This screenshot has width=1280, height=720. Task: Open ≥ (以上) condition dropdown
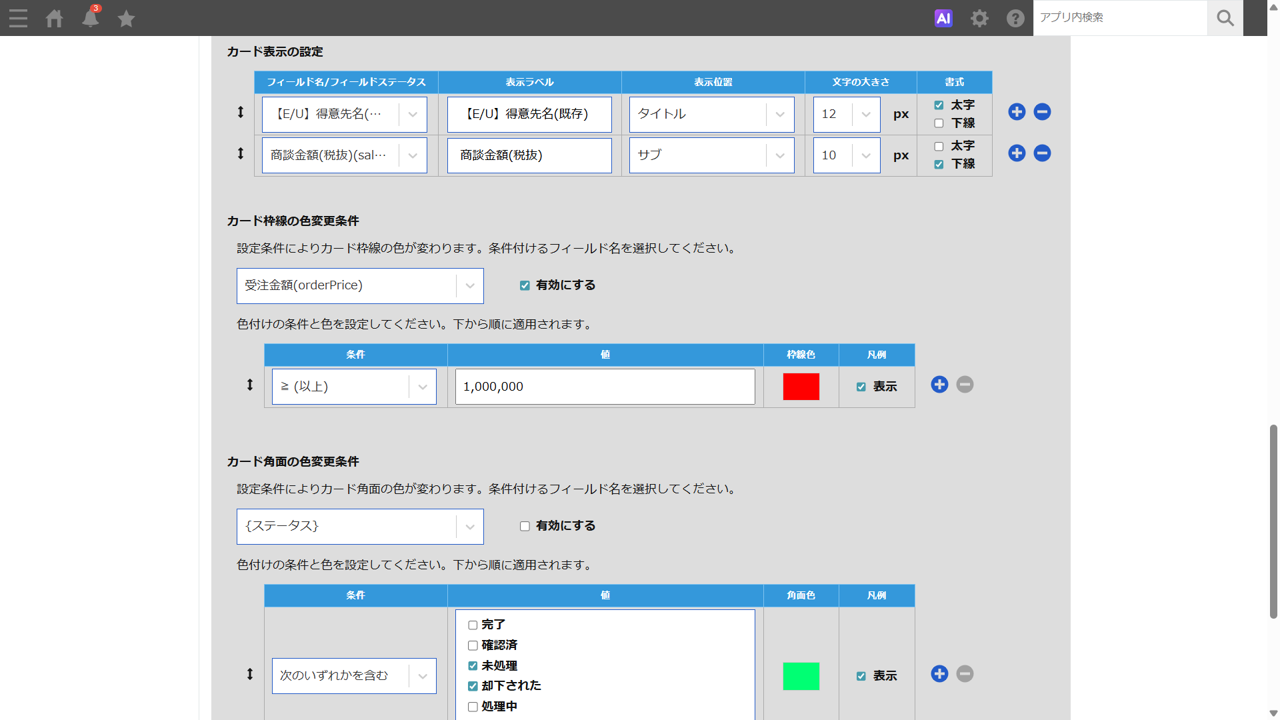(354, 387)
